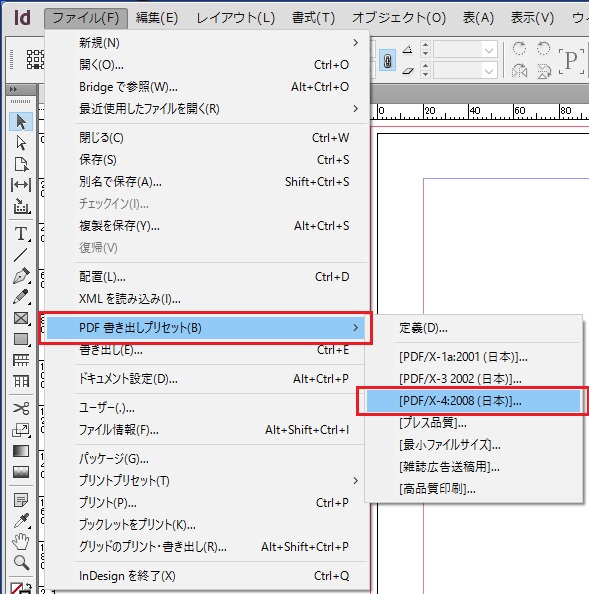
Task: Select the [最小ファイルサイズ]... preset
Action: pos(473,445)
